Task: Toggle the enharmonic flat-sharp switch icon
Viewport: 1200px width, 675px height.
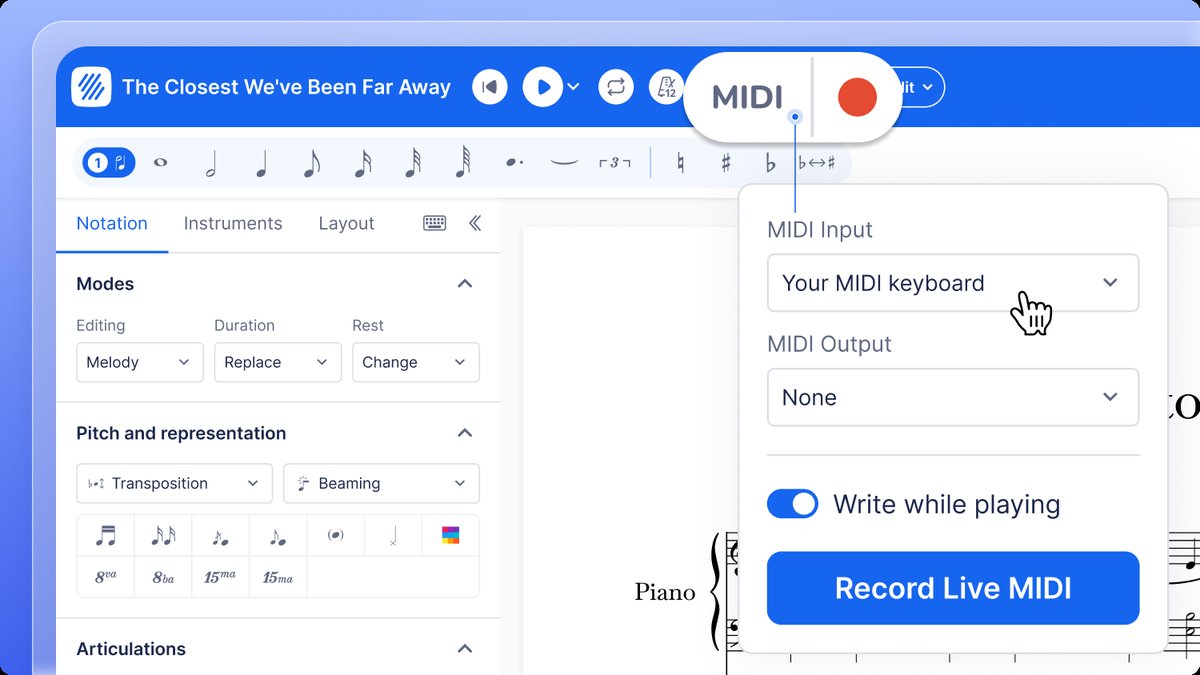Action: (817, 163)
